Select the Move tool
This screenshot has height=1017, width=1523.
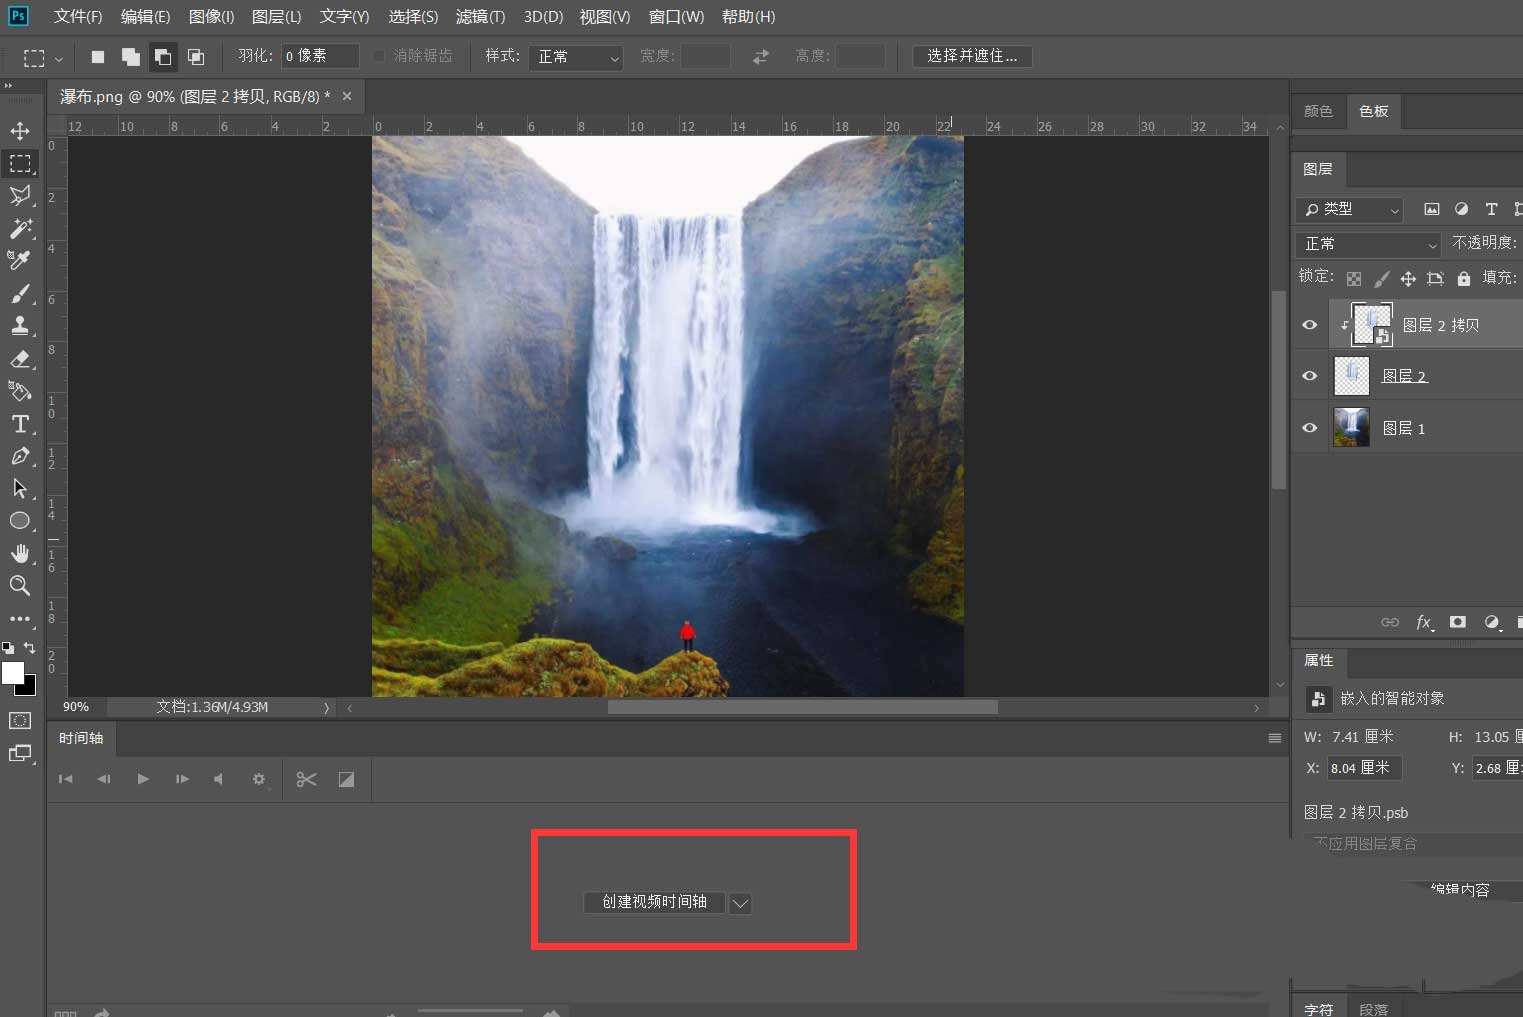click(20, 131)
